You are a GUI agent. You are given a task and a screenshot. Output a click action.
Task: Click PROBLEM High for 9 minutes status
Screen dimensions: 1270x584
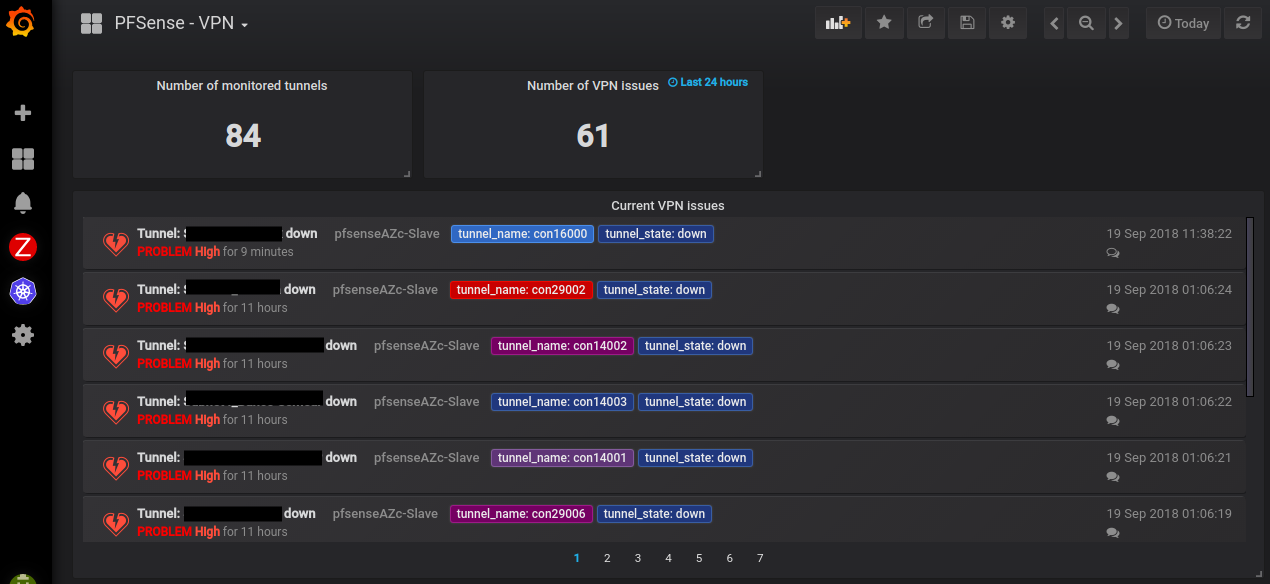215,252
